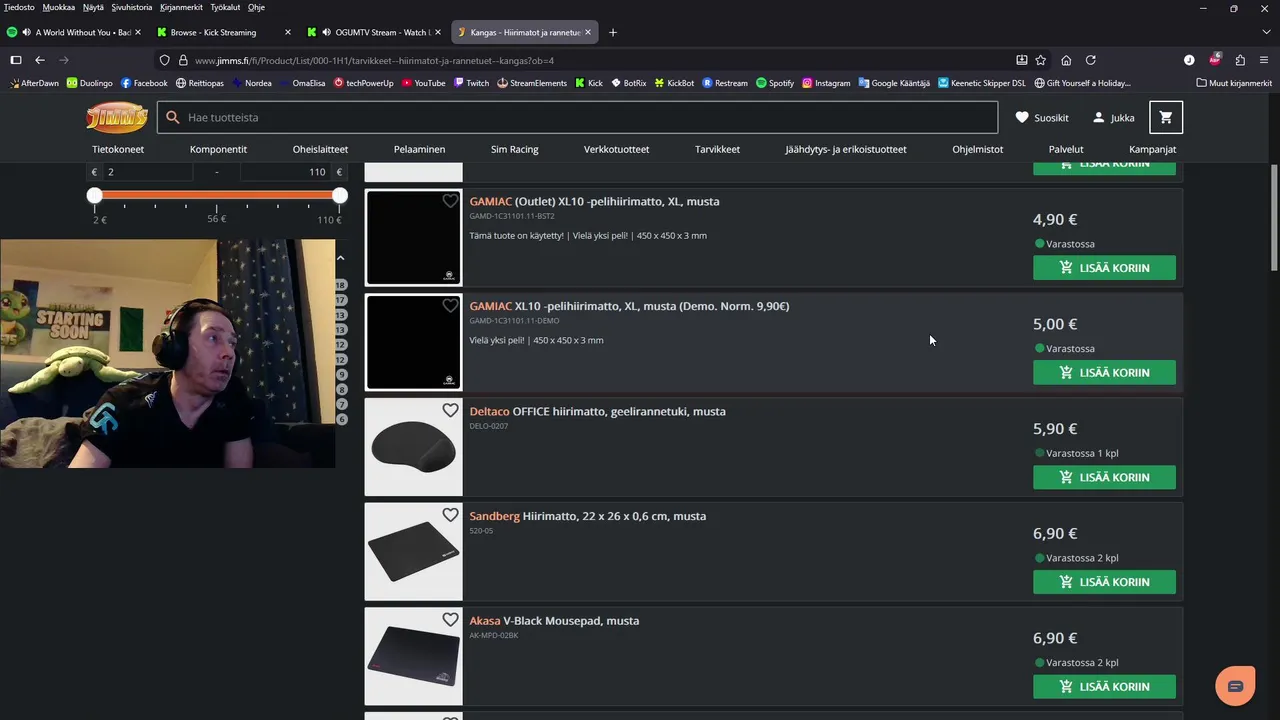Favorite the Sandberg Hiirimatto heart
This screenshot has width=1280, height=720.
point(450,516)
